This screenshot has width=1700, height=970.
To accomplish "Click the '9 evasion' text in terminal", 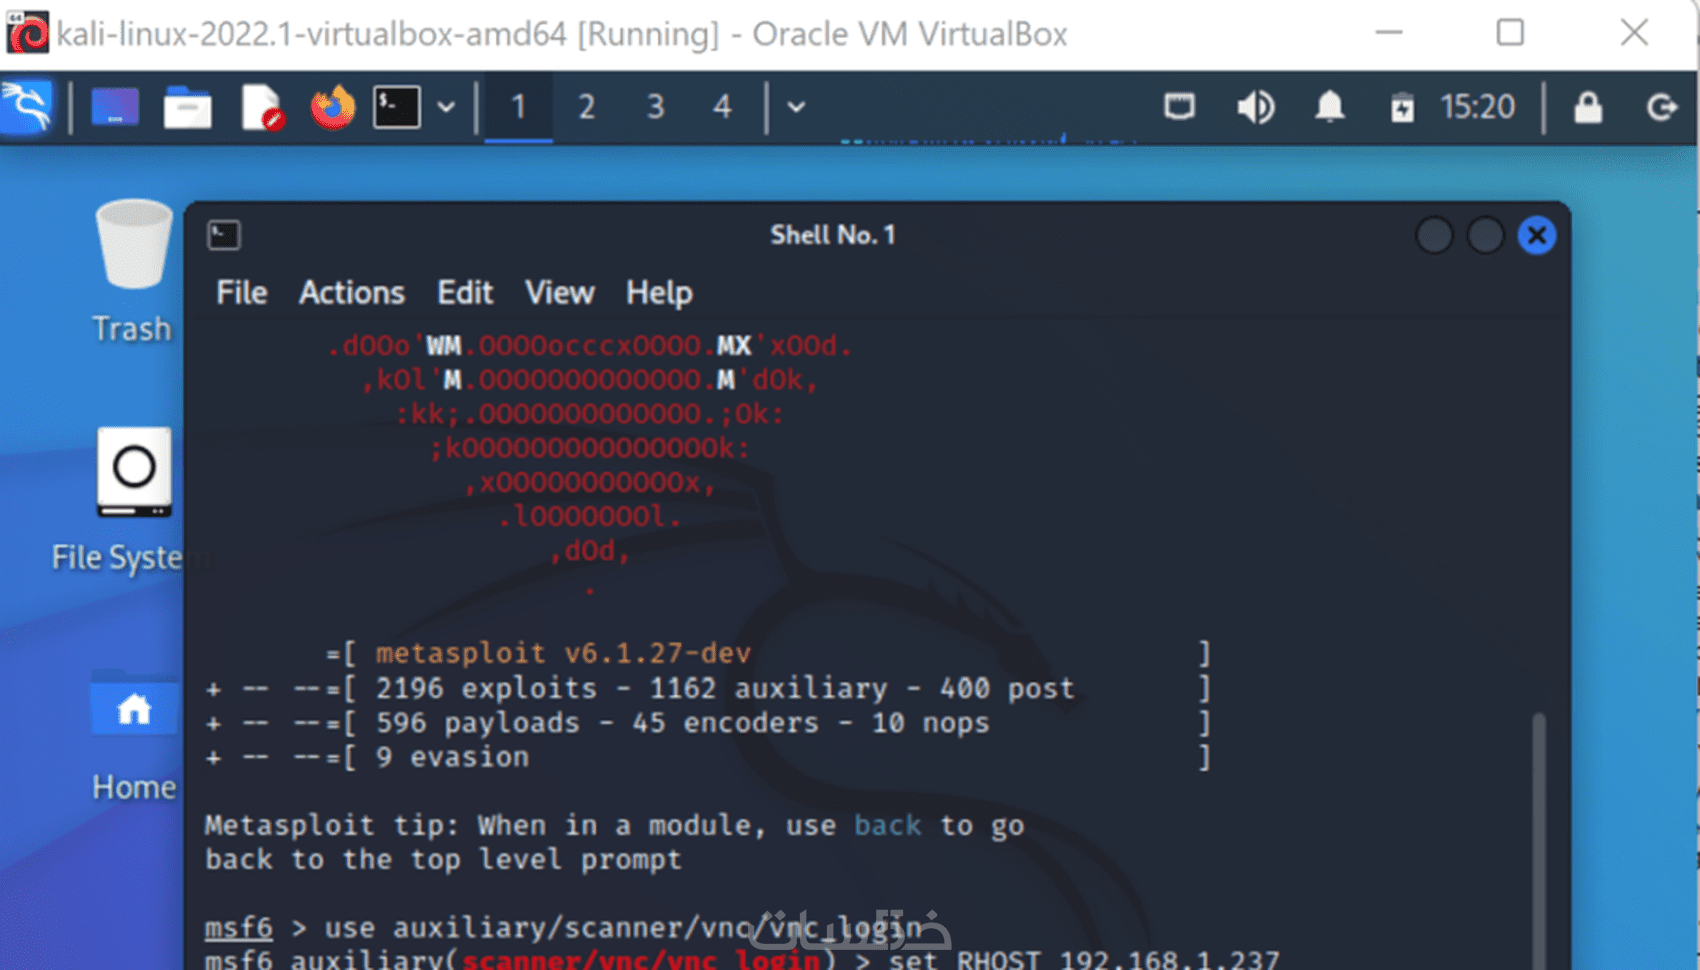I will pyautogui.click(x=452, y=757).
